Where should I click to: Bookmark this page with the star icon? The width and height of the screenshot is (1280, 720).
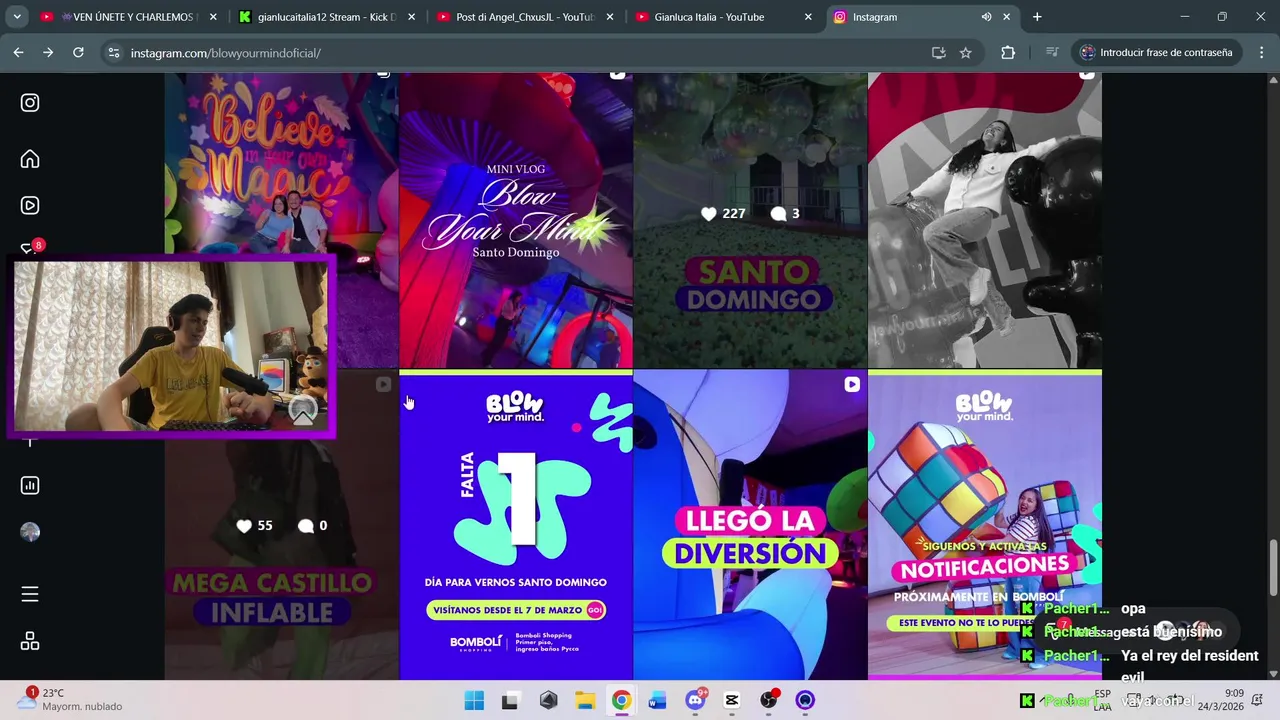coord(965,53)
